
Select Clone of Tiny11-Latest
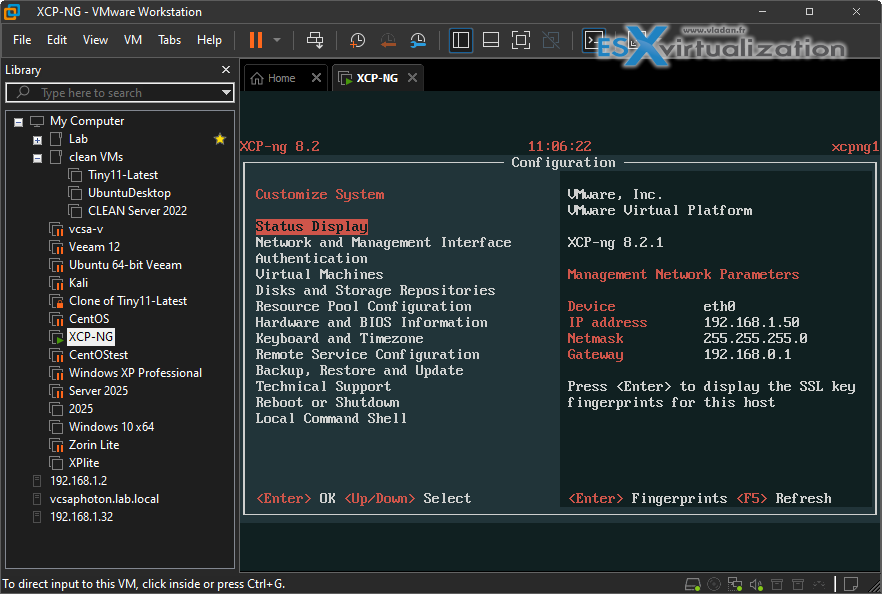click(128, 301)
